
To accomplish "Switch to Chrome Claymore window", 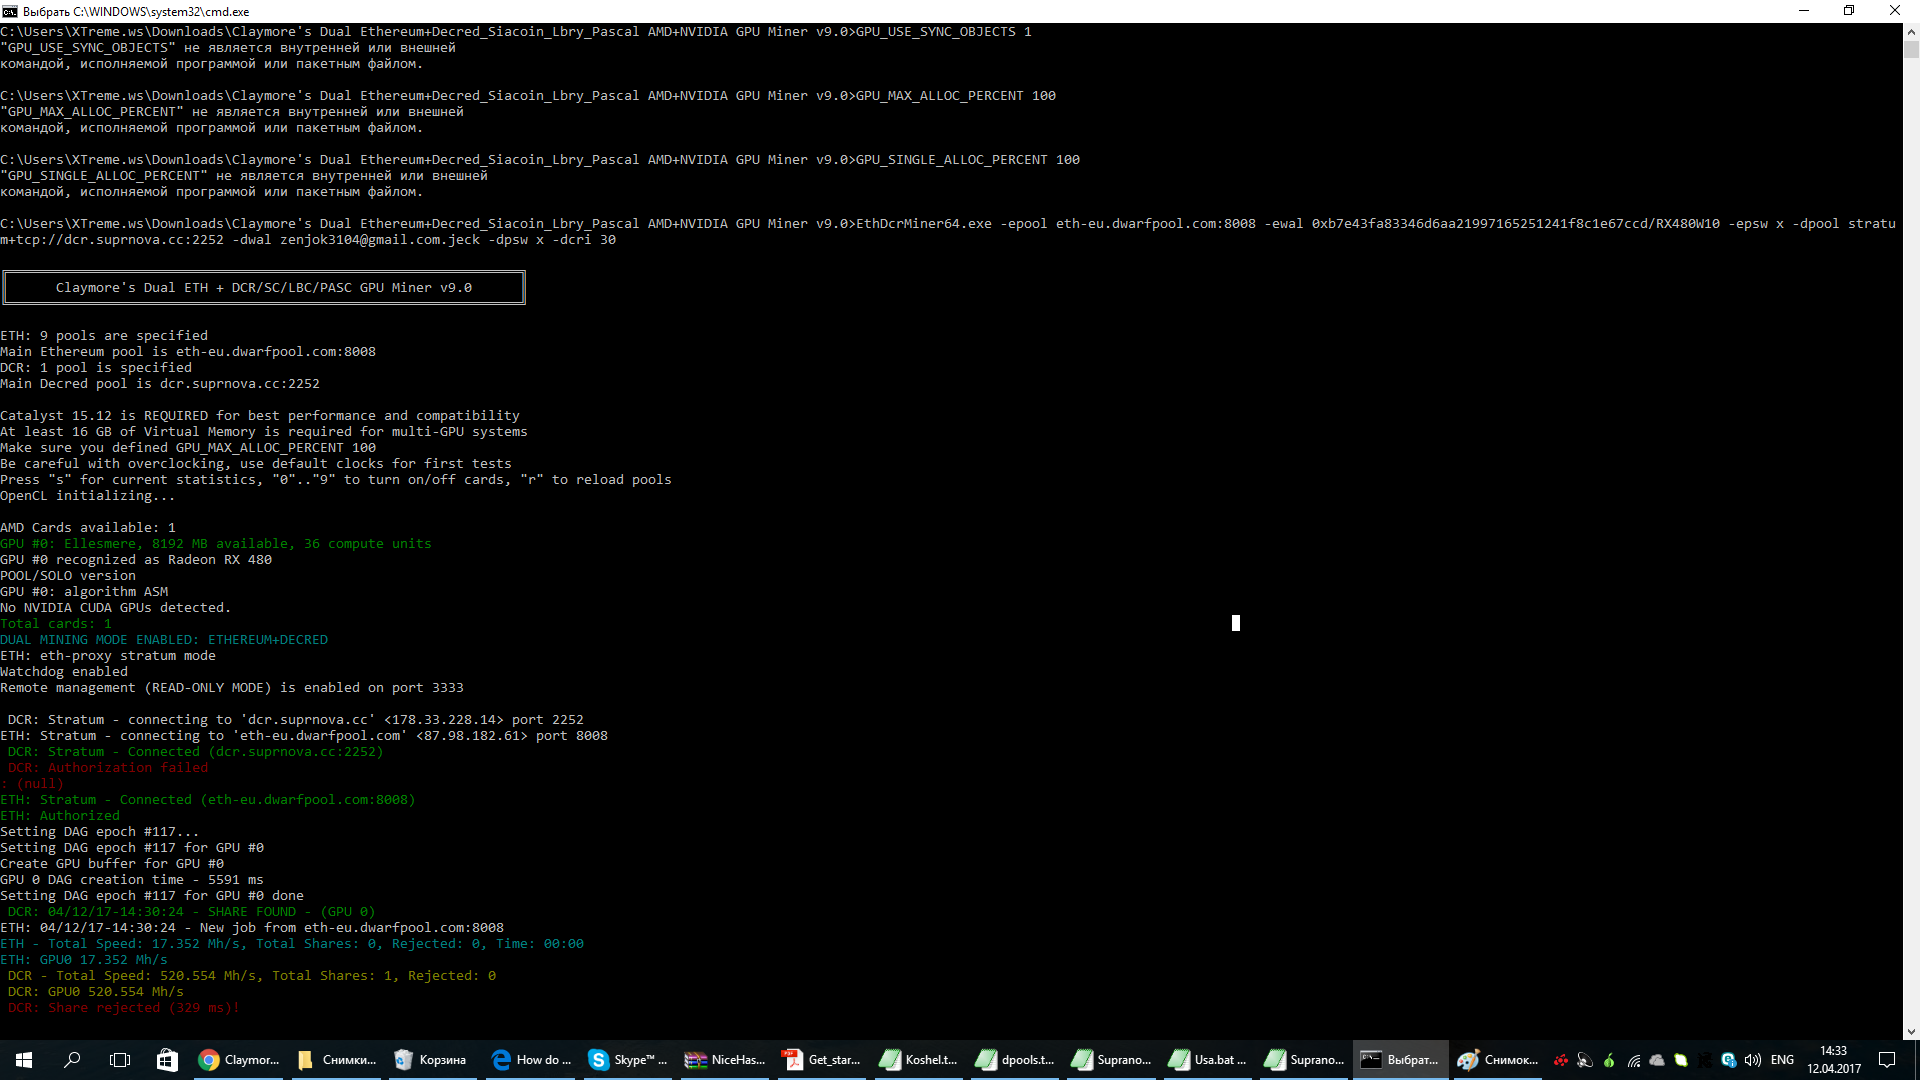I will pyautogui.click(x=239, y=1060).
